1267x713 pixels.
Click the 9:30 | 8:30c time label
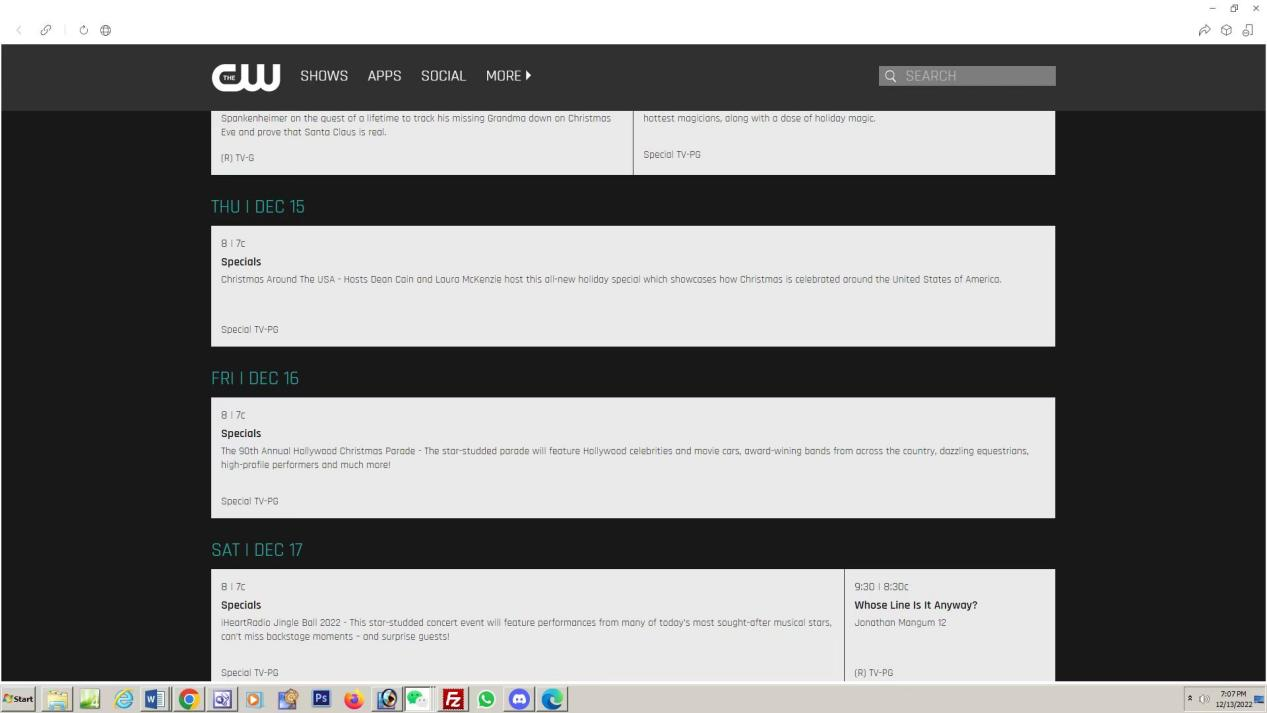[882, 588]
